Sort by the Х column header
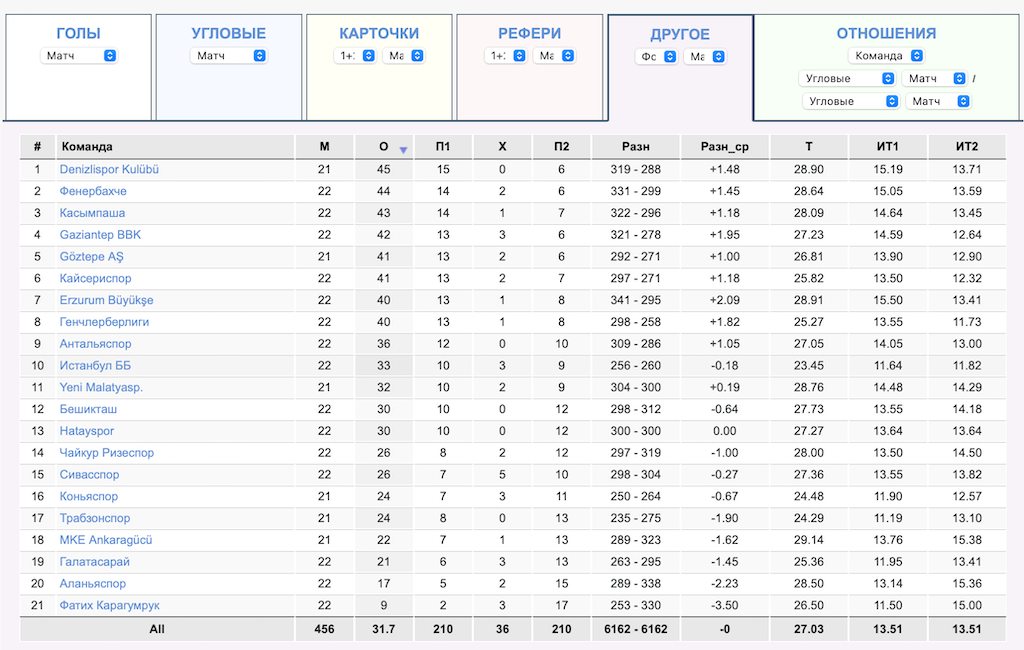The image size is (1024, 650). click(502, 146)
